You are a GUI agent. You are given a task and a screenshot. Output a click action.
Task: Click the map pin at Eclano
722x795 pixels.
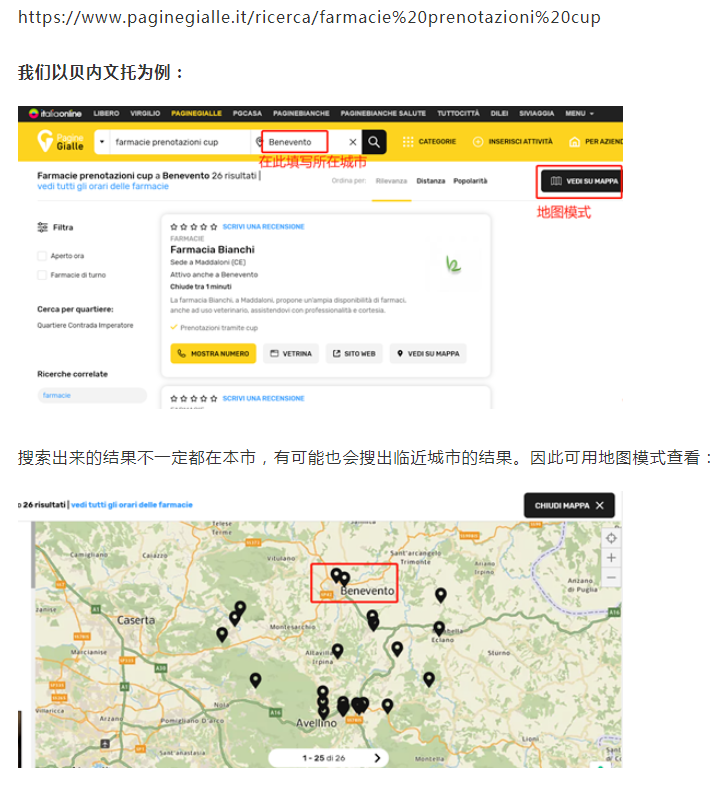[439, 629]
